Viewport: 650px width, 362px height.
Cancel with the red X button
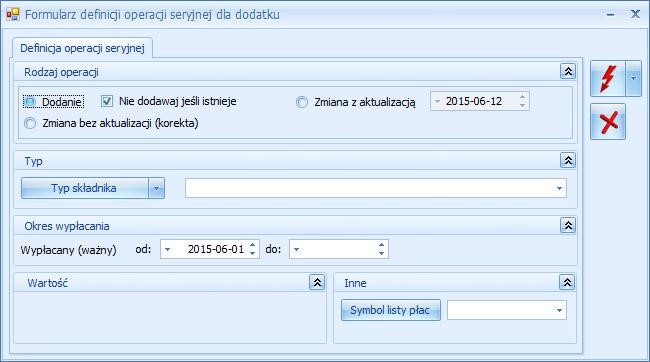tap(608, 121)
